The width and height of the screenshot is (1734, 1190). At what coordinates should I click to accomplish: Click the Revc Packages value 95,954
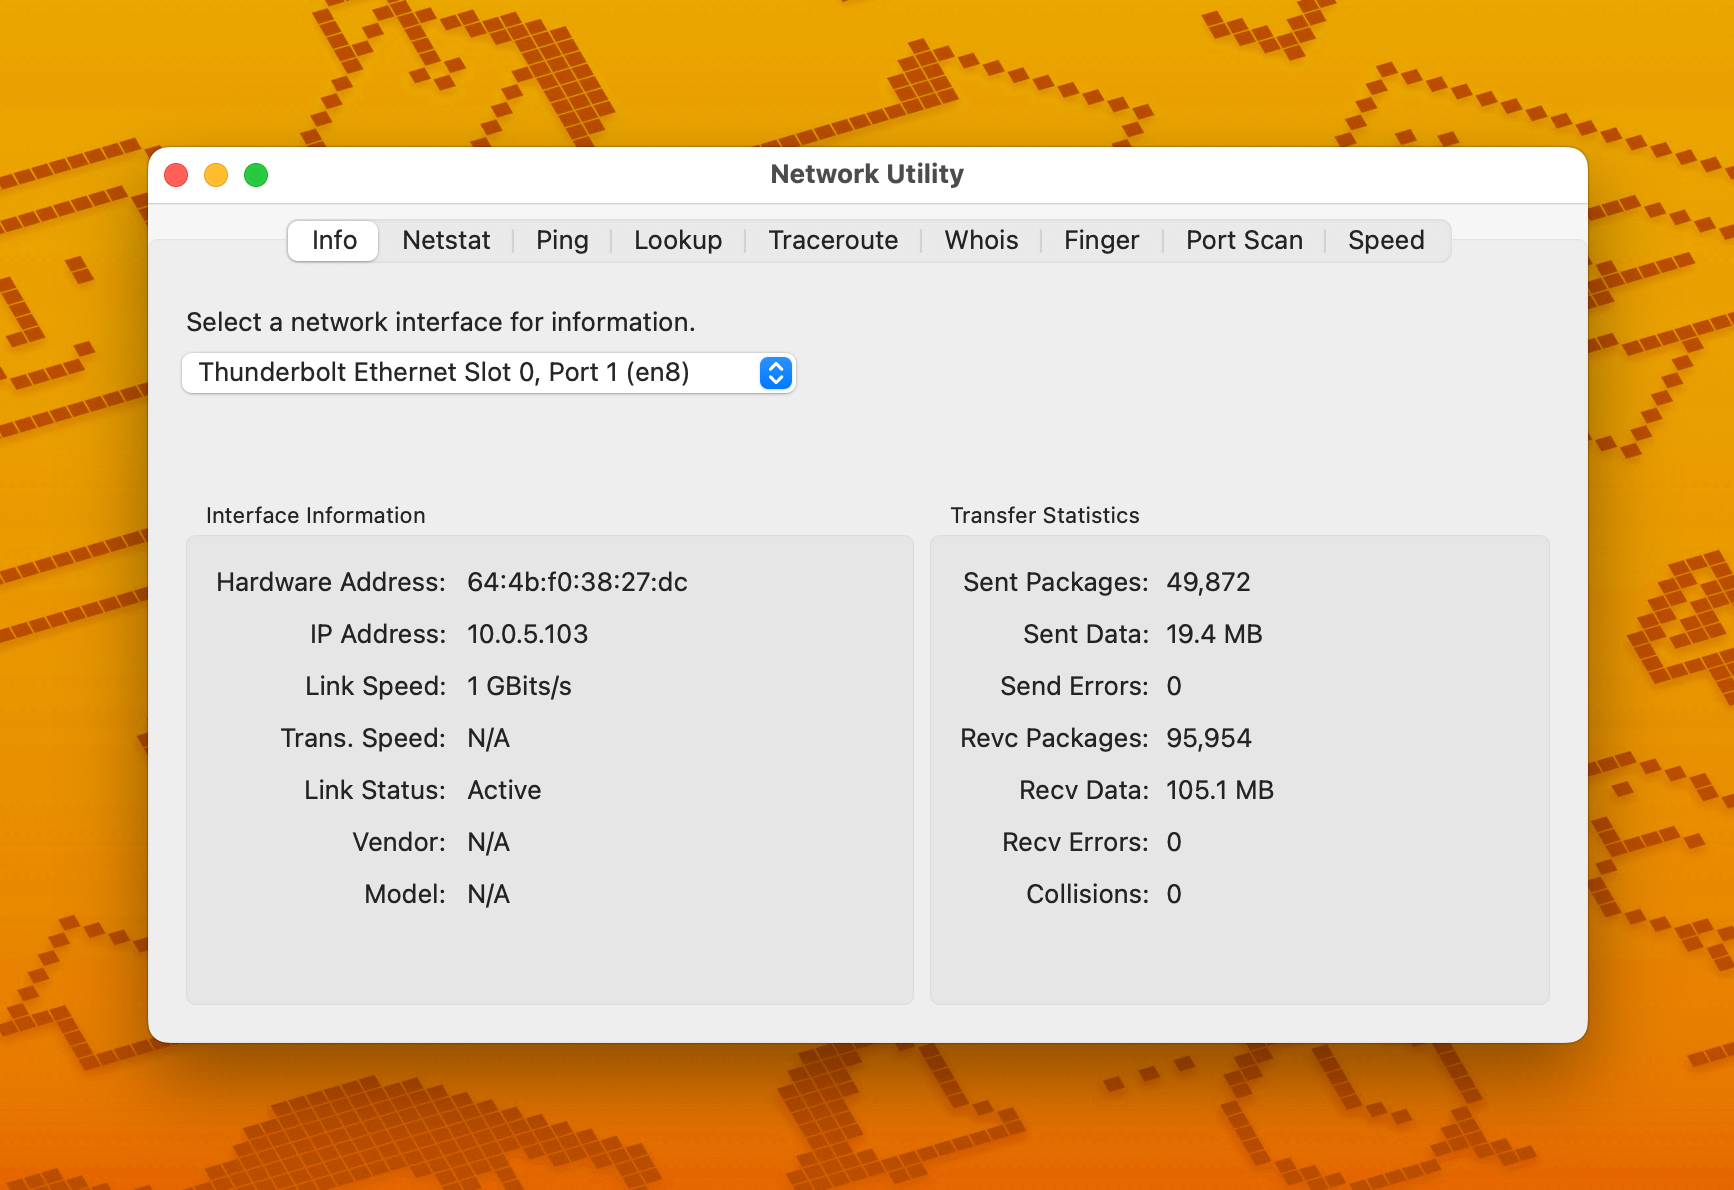pos(1208,738)
